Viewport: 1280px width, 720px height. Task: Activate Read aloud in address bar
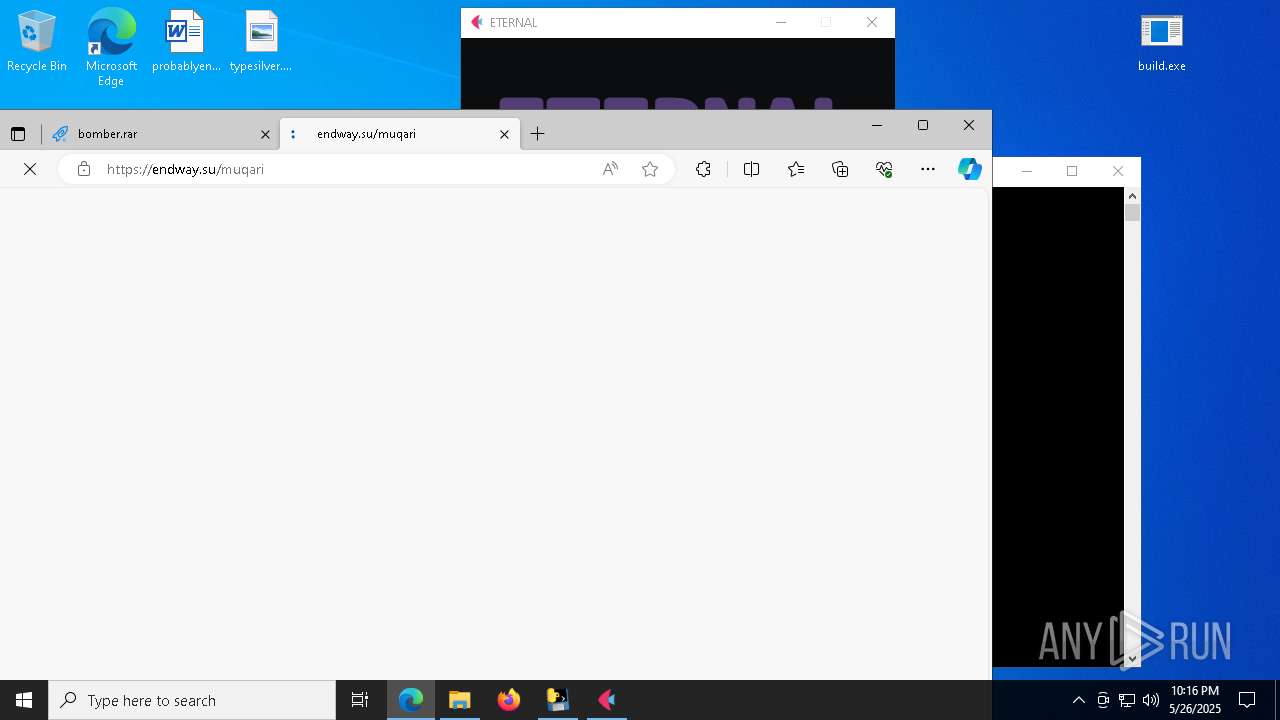(610, 169)
